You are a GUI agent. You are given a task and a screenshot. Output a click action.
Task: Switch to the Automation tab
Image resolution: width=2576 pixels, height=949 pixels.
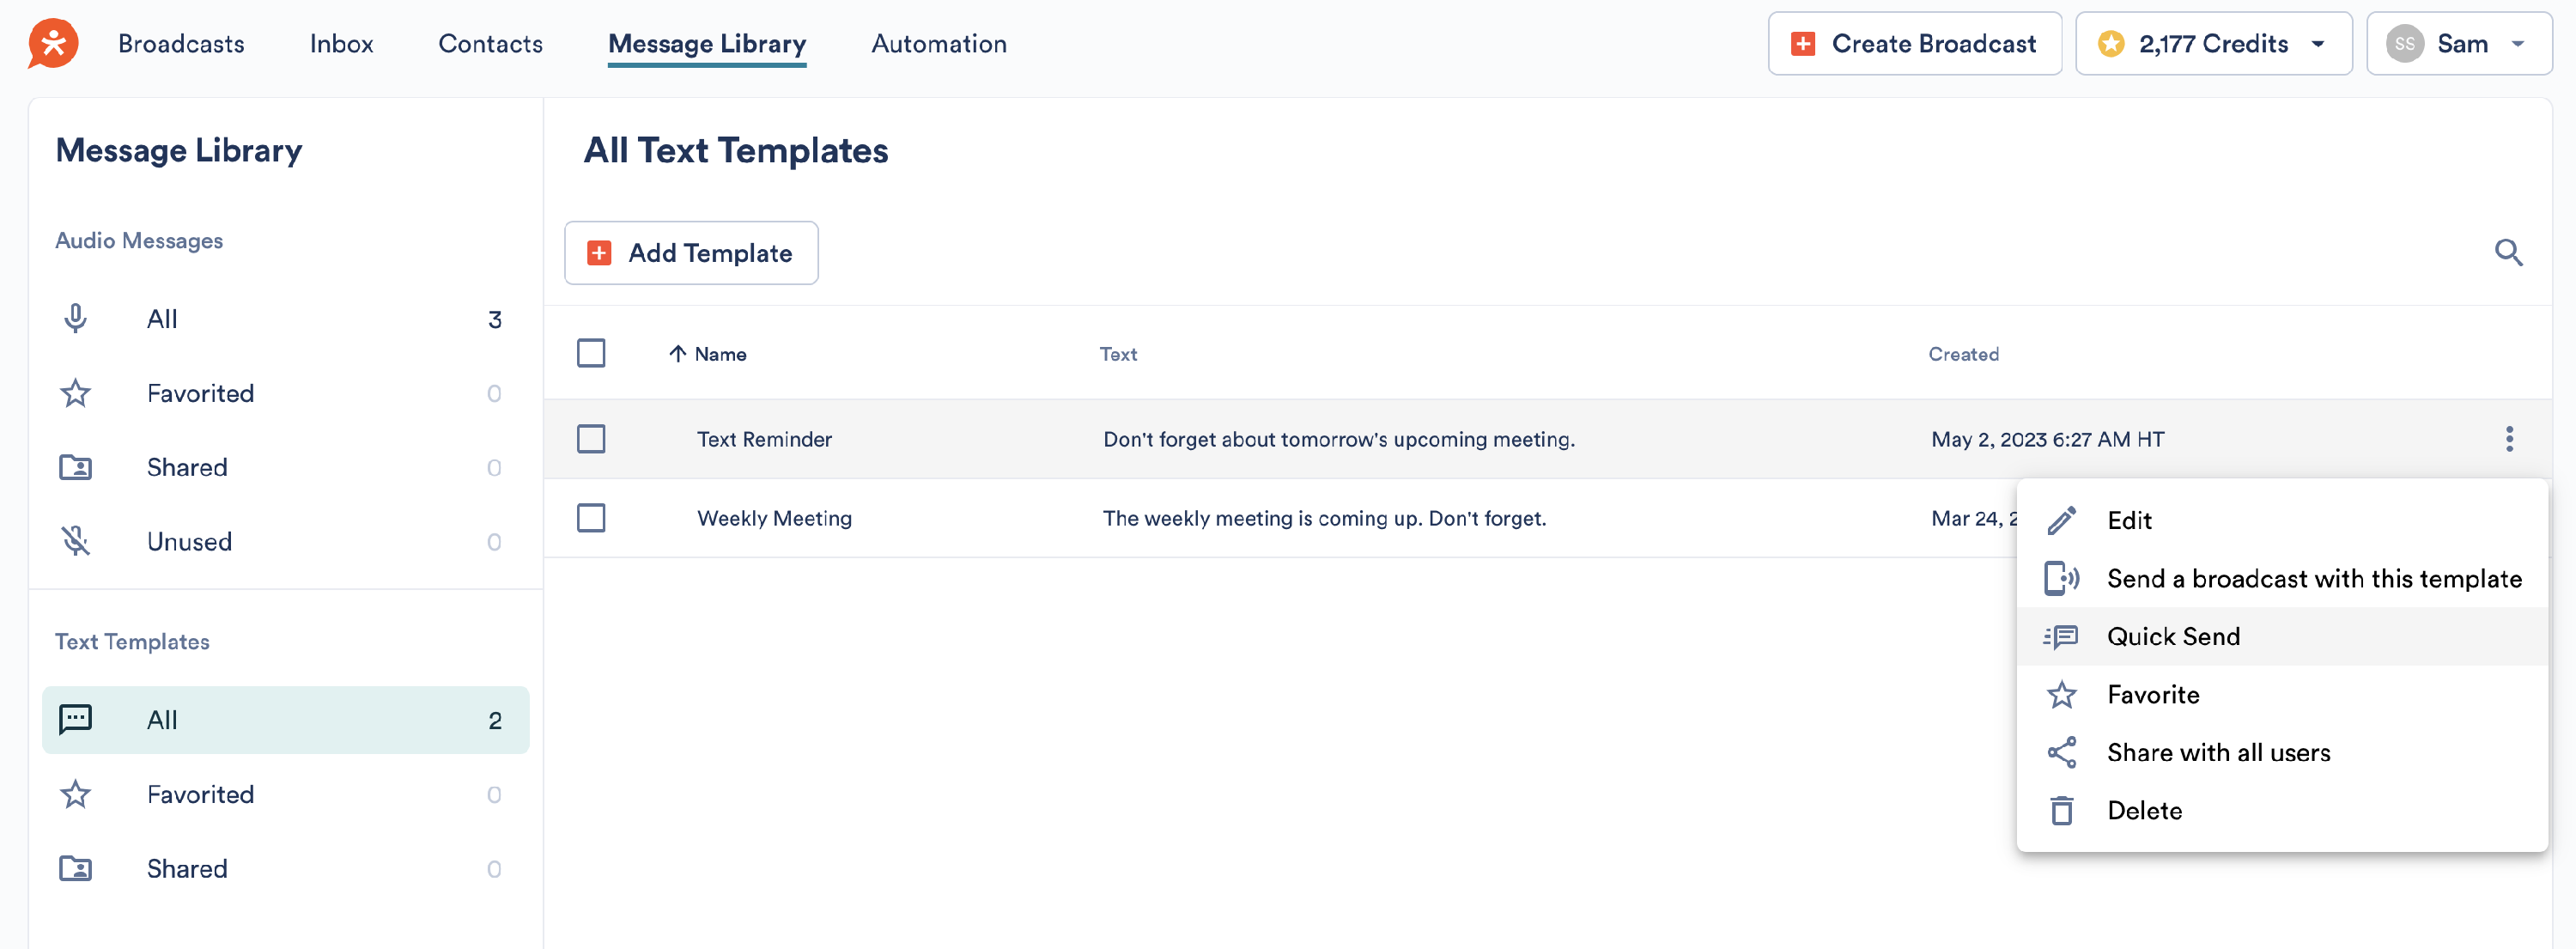(x=938, y=44)
